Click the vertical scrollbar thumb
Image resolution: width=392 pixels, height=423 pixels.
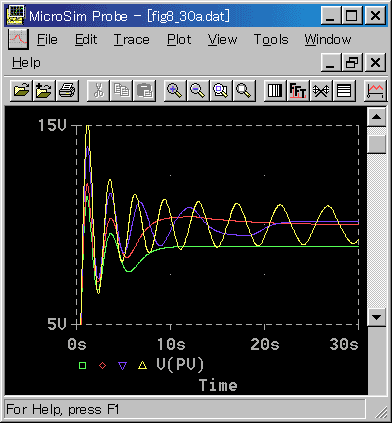(377, 144)
